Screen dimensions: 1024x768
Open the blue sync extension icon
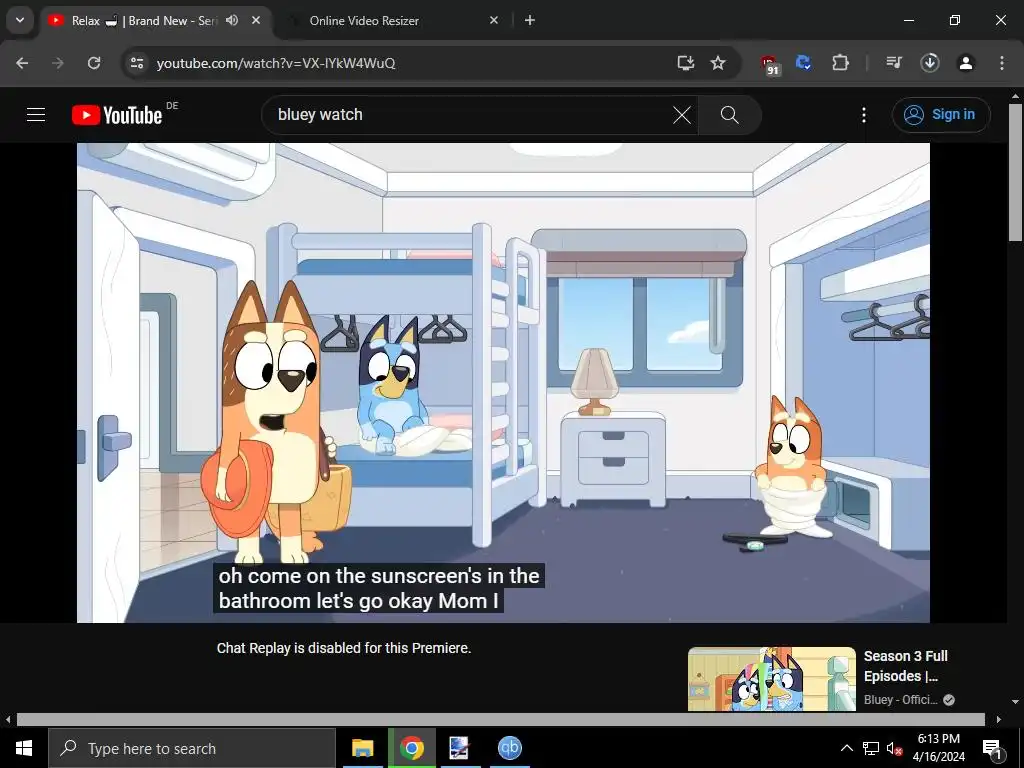pos(804,63)
